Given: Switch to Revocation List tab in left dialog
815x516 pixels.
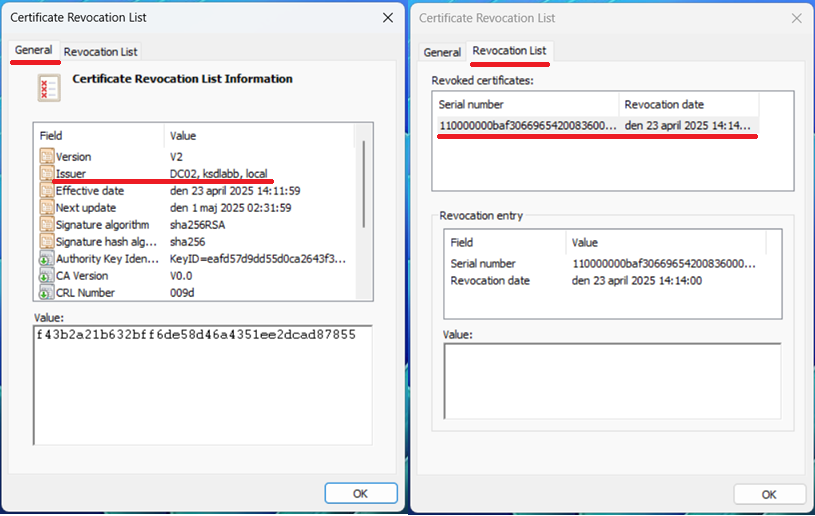Looking at the screenshot, I should [x=100, y=52].
